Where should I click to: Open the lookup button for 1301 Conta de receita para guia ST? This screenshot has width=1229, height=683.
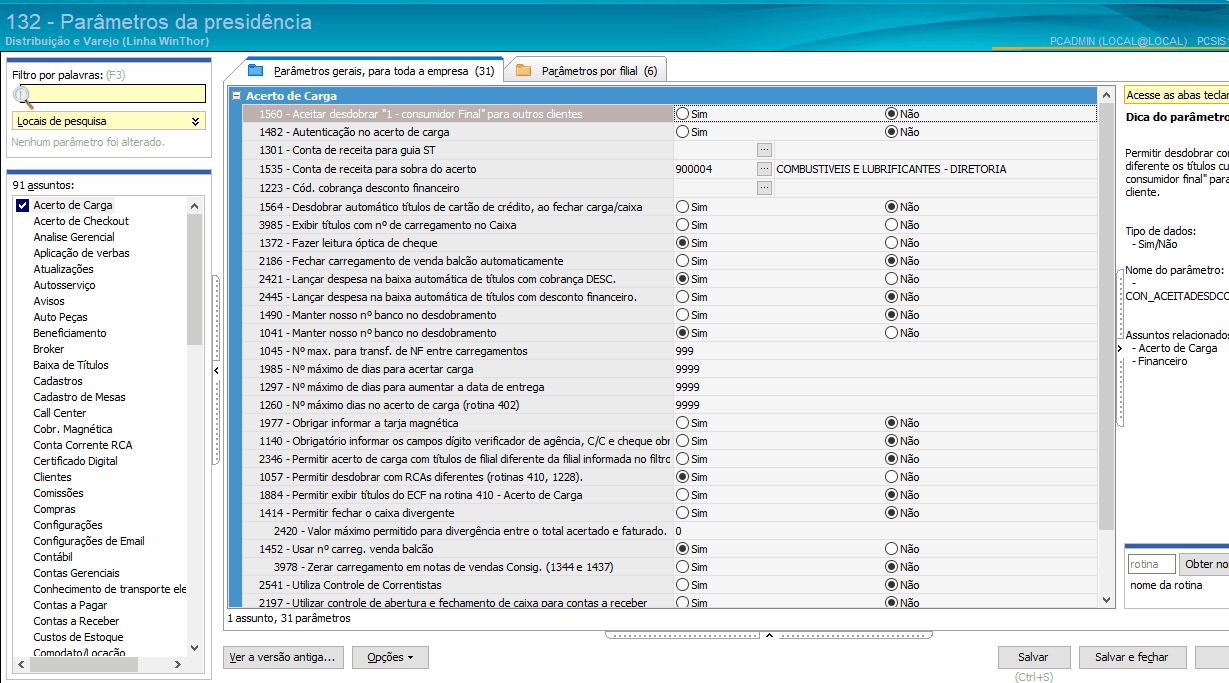(764, 150)
